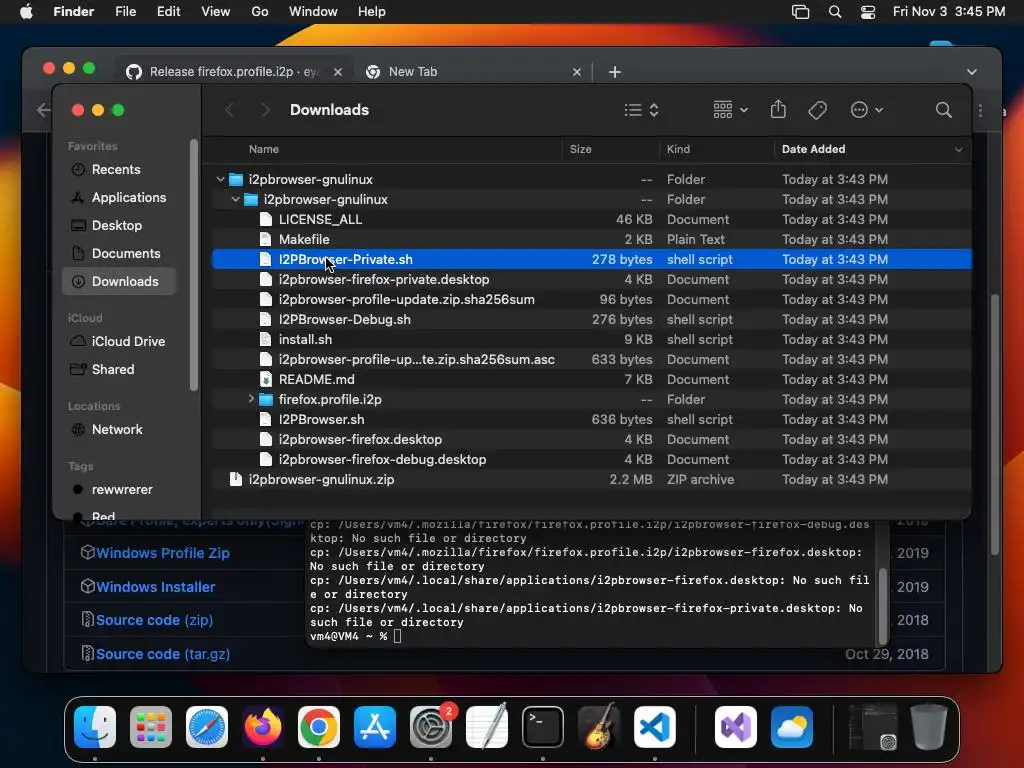The height and width of the screenshot is (768, 1024).
Task: Open the list view switcher dropdown
Action: 641,110
